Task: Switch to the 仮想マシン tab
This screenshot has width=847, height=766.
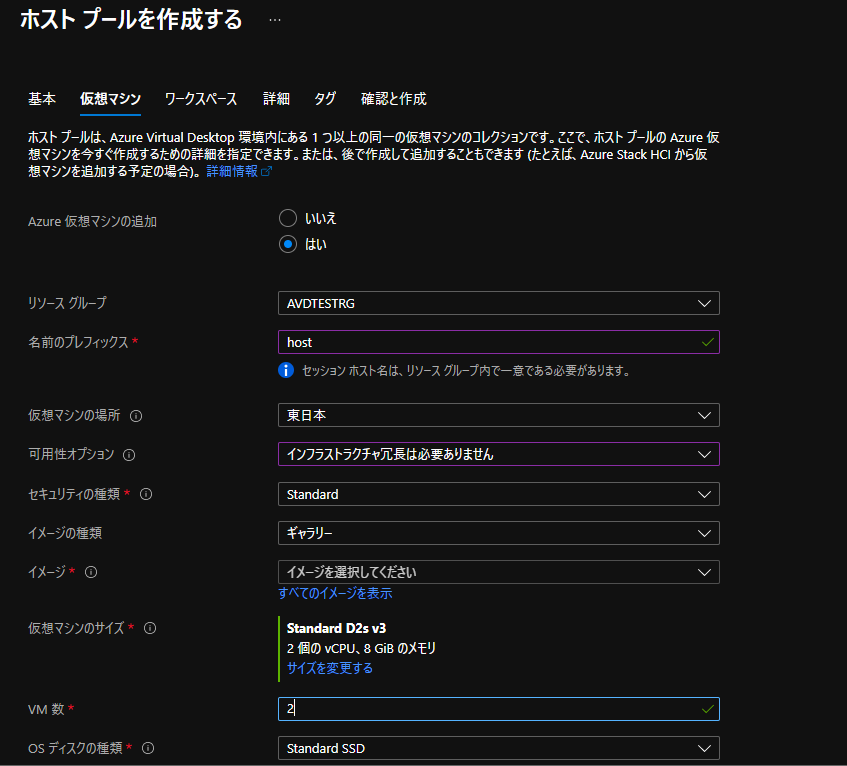Action: pos(110,99)
